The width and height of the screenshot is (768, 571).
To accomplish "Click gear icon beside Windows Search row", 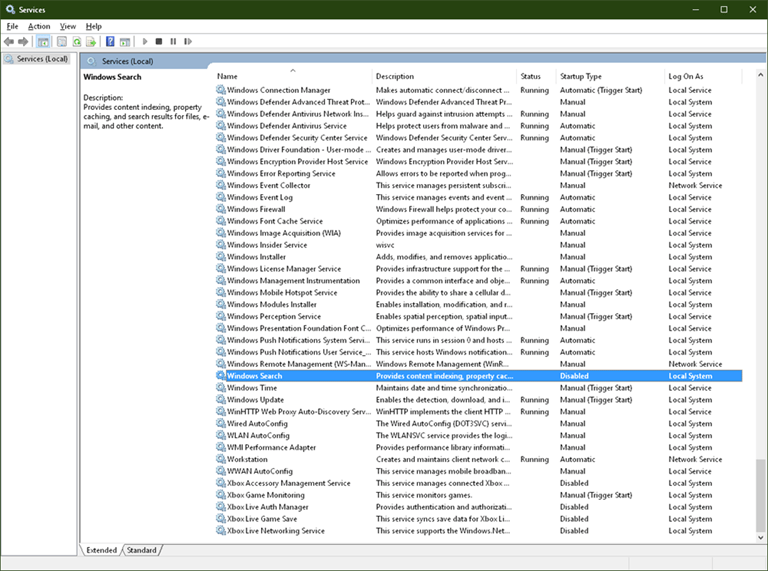I will click(221, 376).
